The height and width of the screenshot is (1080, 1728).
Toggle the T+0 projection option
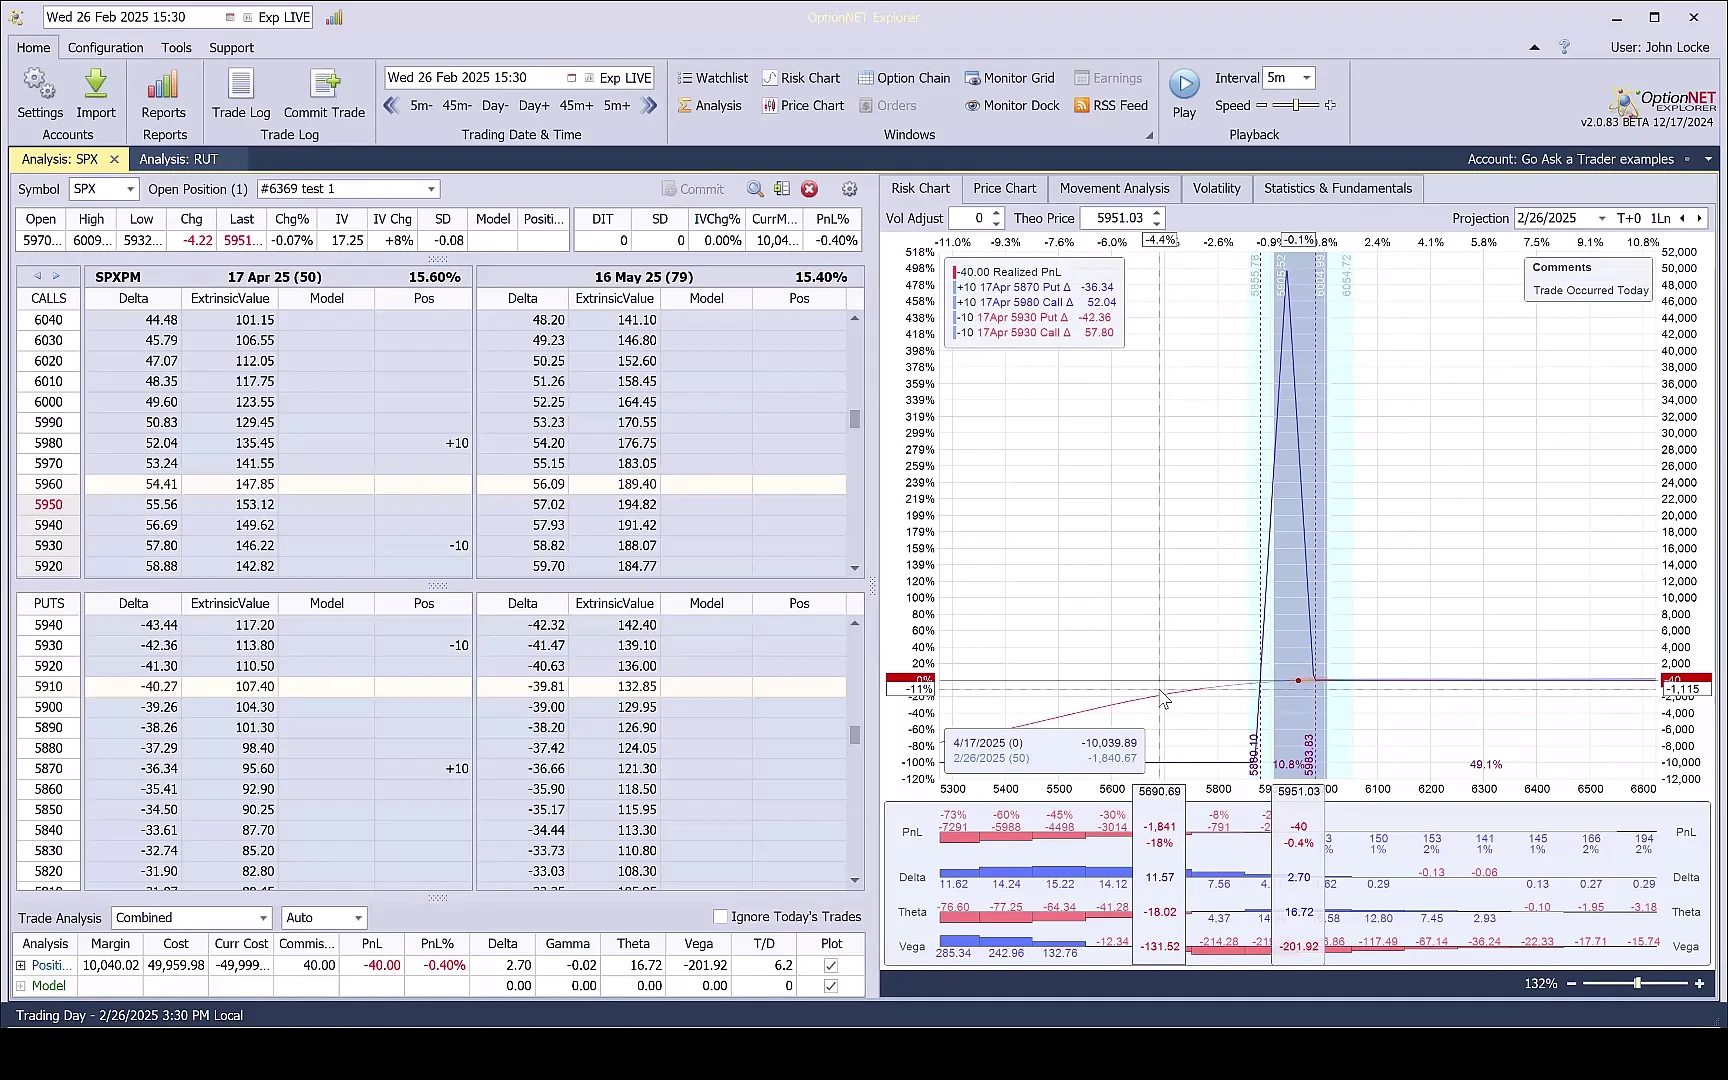(x=1629, y=218)
